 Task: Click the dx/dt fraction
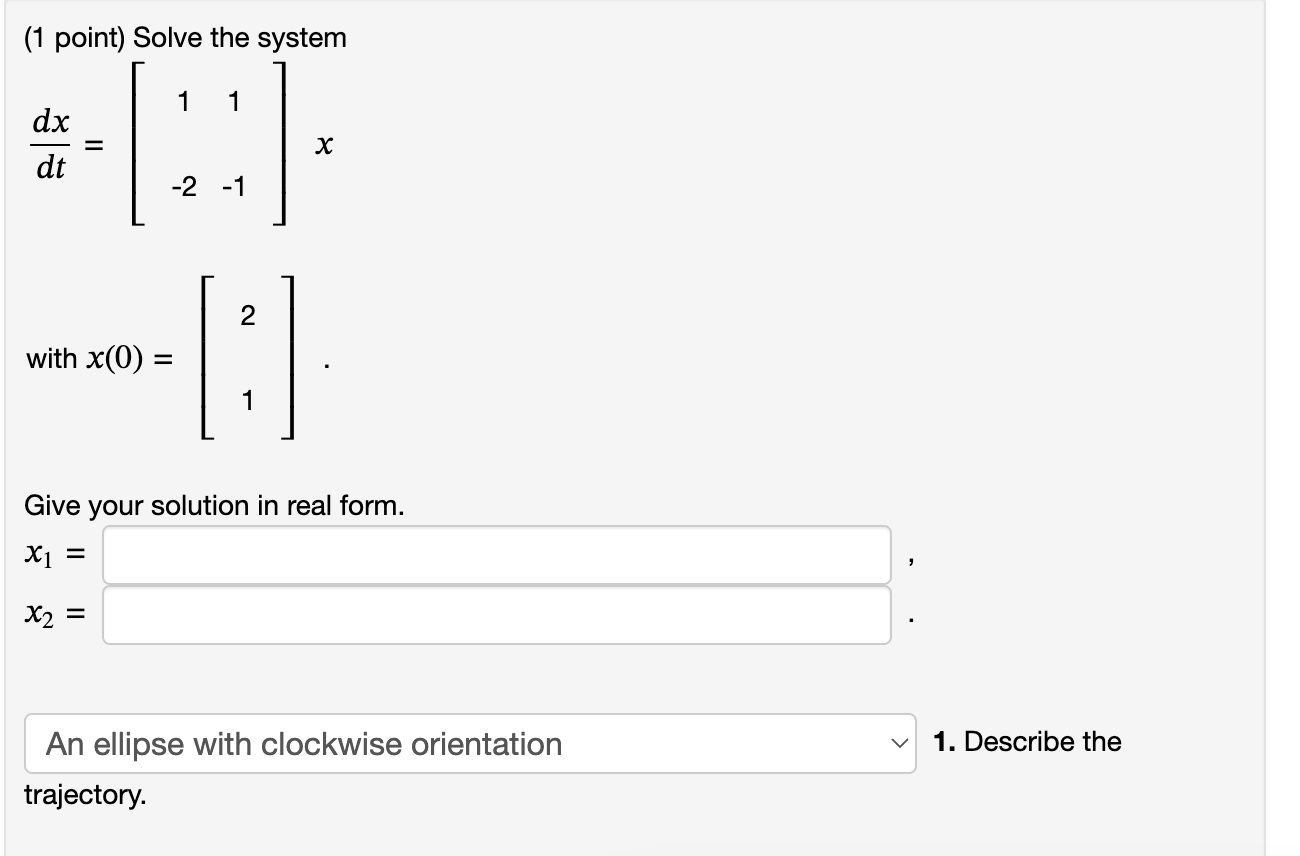tap(52, 146)
